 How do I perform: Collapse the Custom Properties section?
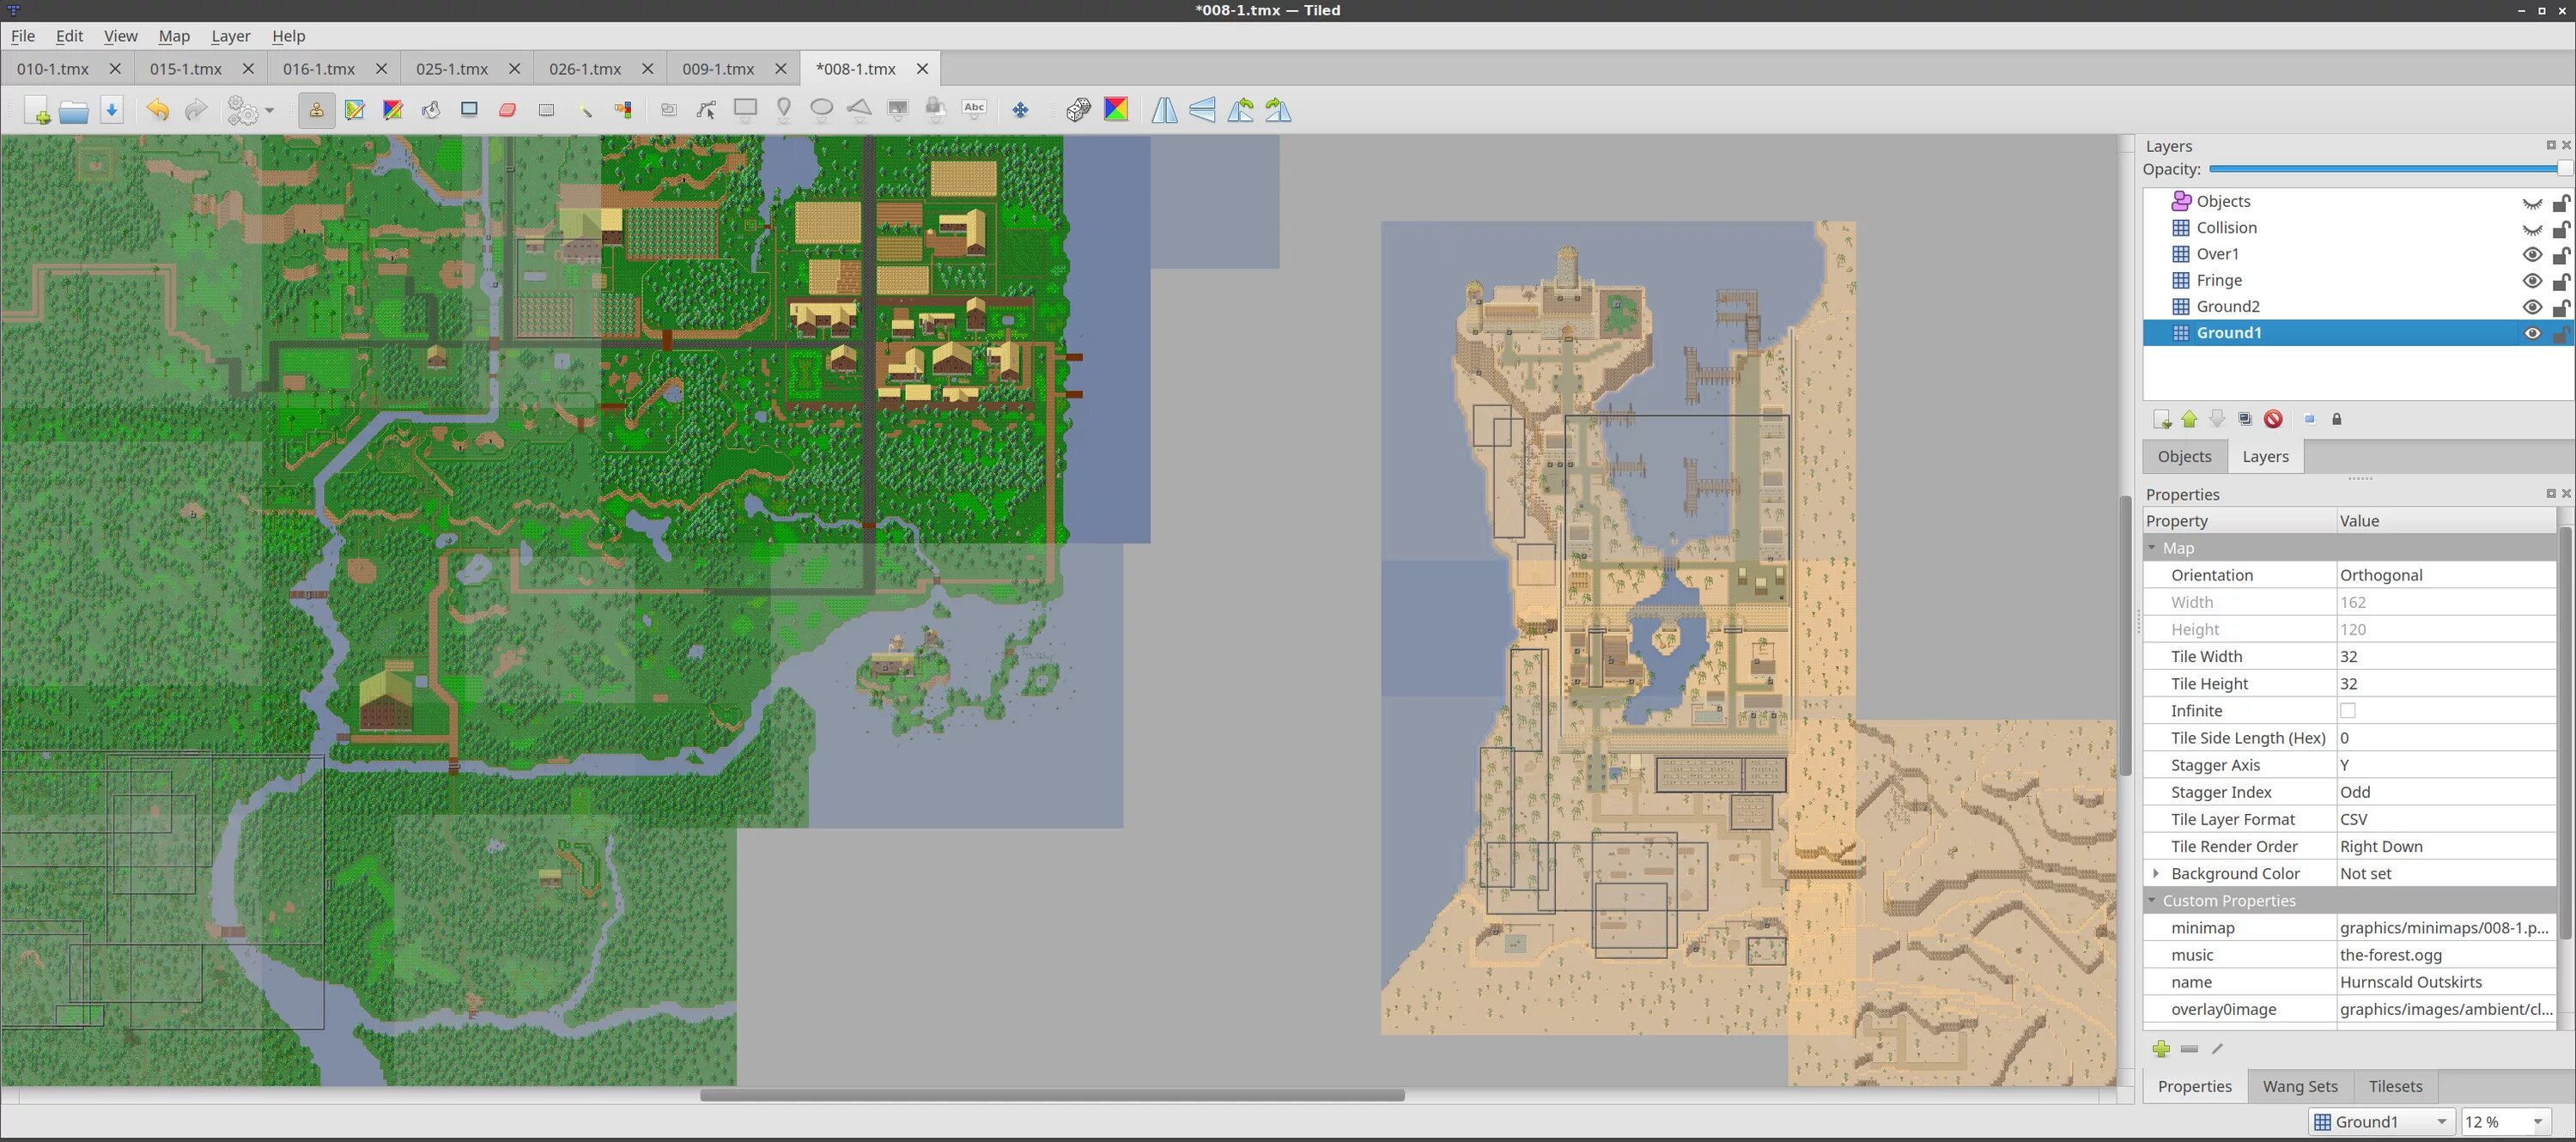(2152, 901)
